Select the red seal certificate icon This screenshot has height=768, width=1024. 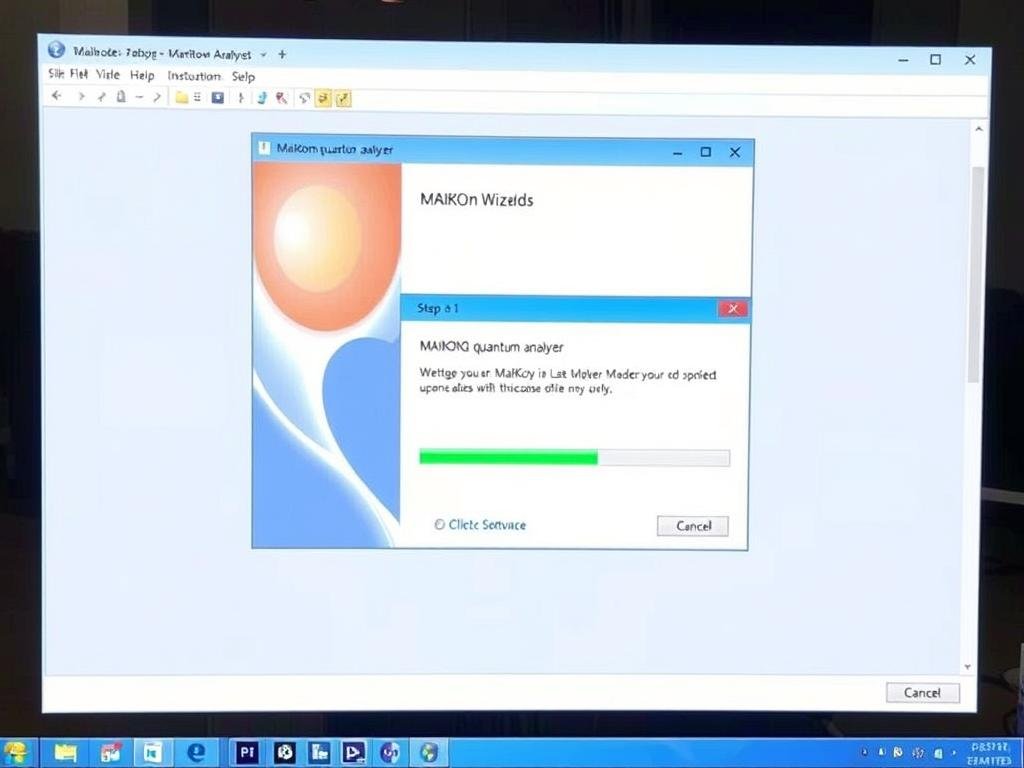tap(281, 97)
